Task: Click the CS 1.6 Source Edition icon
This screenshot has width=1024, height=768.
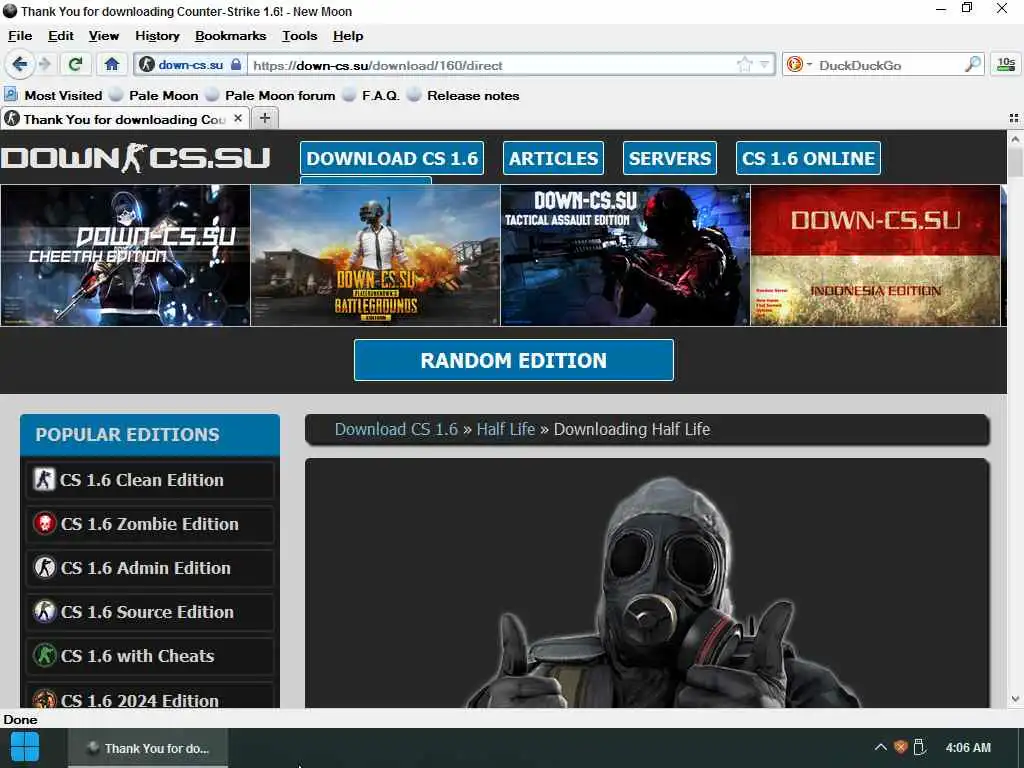Action: (x=44, y=612)
